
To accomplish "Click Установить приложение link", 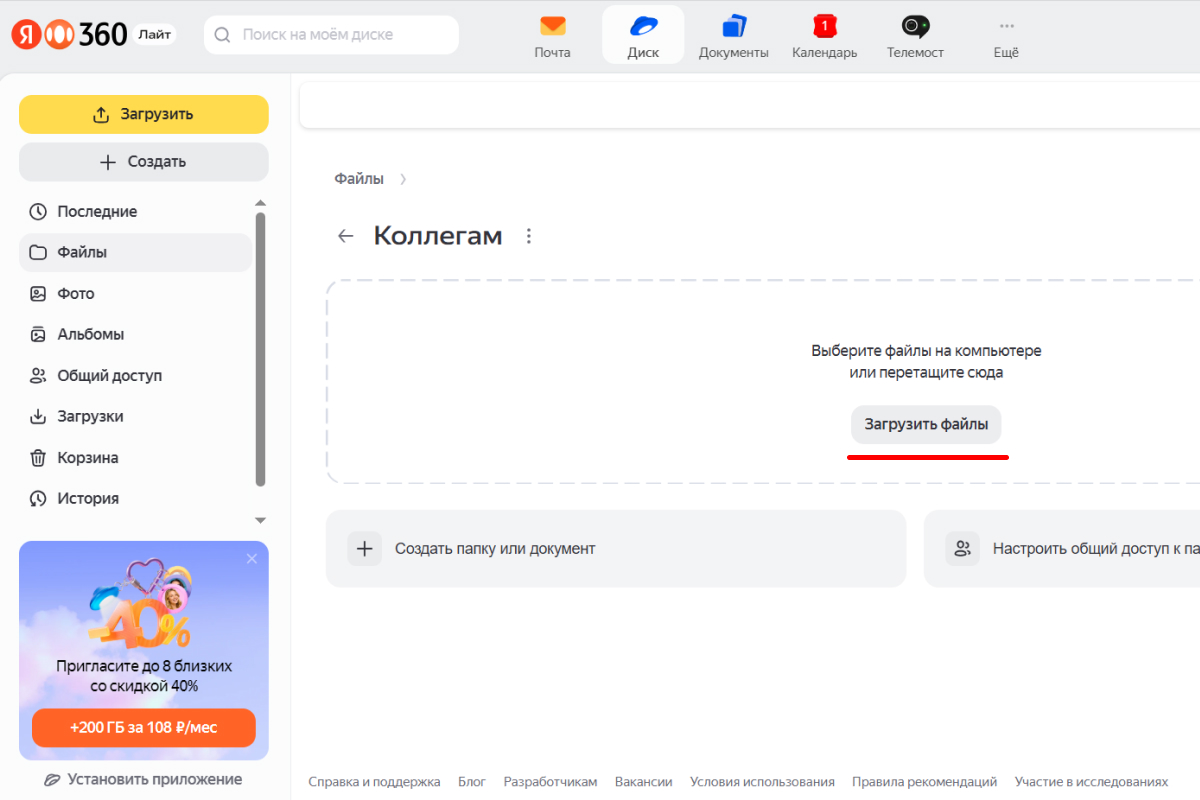I will point(144,779).
